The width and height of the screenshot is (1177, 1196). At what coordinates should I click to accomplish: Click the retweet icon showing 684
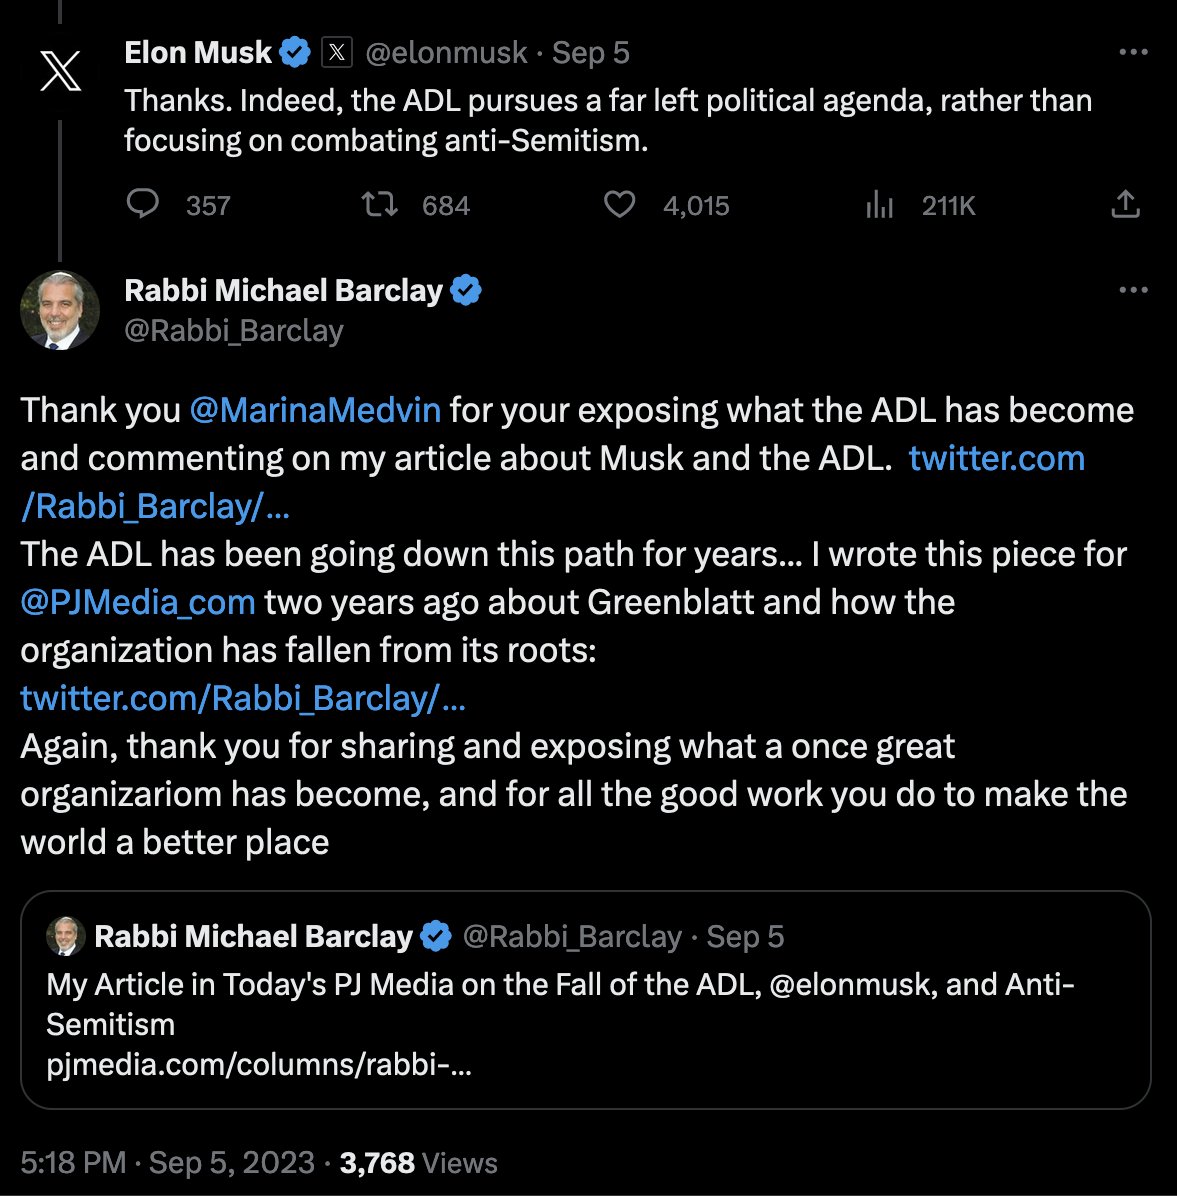[x=380, y=205]
